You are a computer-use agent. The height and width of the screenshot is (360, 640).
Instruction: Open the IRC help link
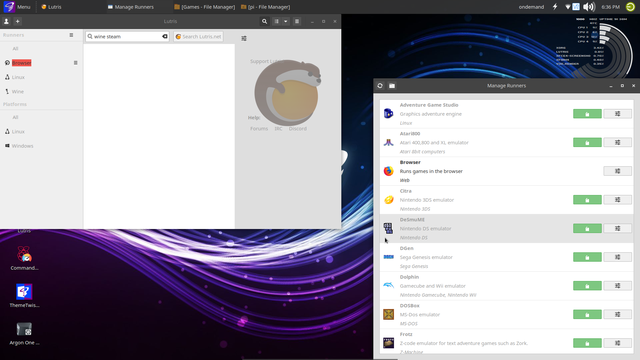coord(278,129)
